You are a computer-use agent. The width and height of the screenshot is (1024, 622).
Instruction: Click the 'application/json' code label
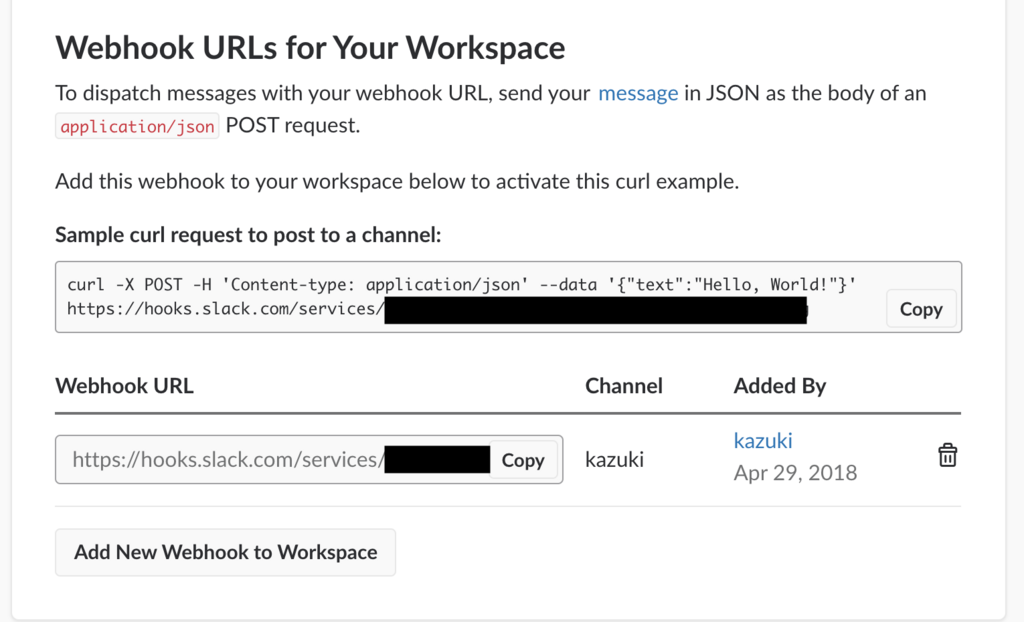(x=137, y=125)
